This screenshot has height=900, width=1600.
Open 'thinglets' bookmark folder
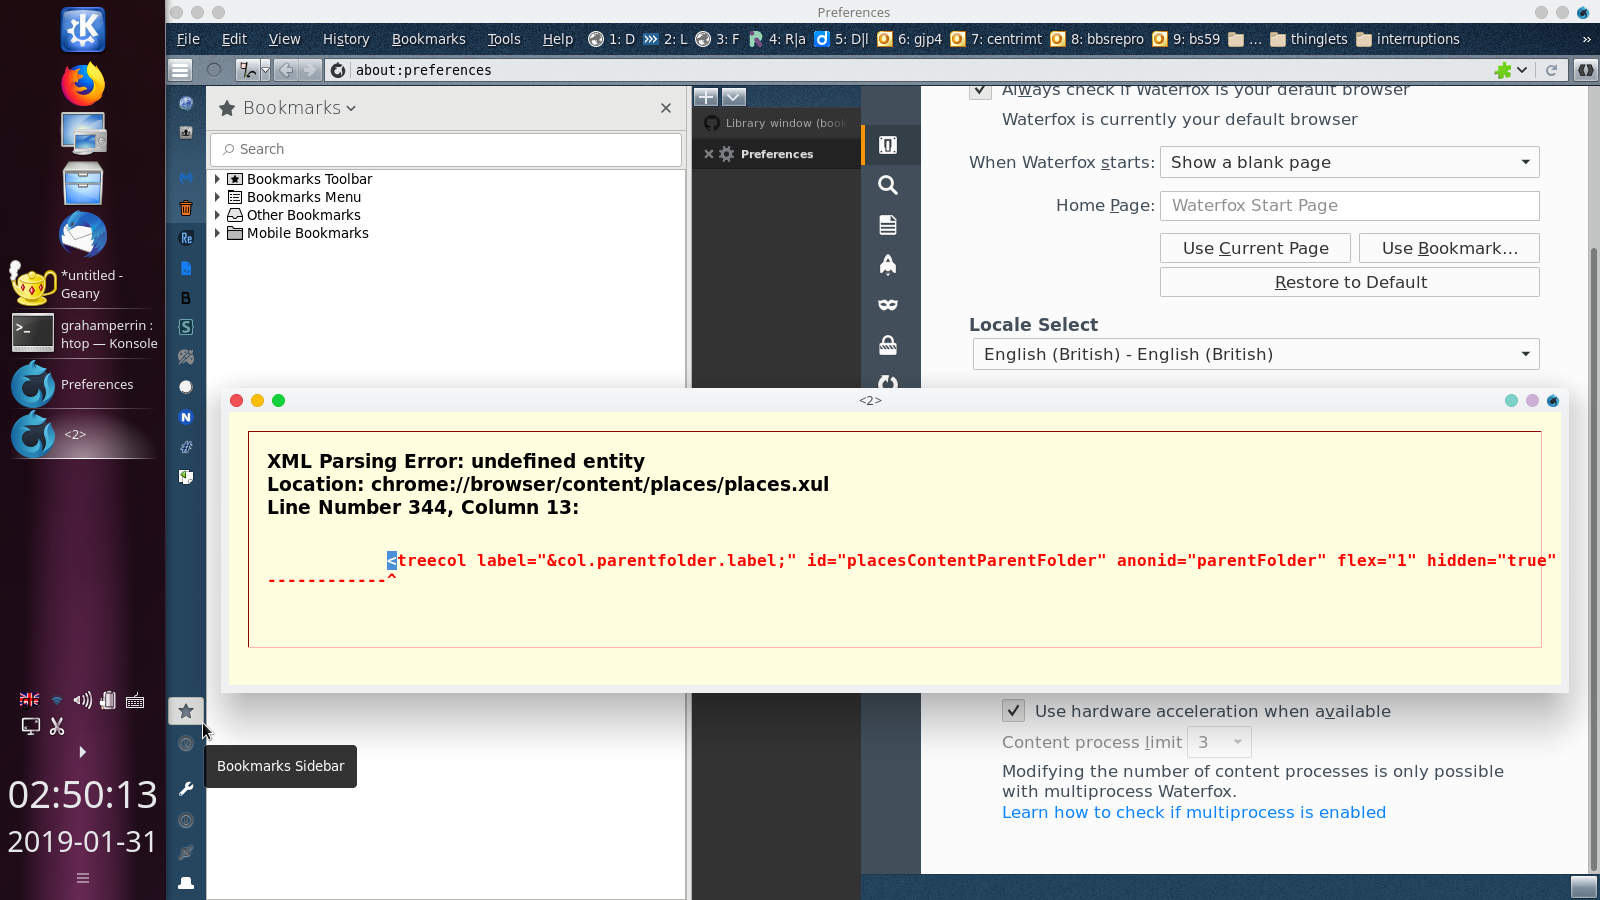1309,39
